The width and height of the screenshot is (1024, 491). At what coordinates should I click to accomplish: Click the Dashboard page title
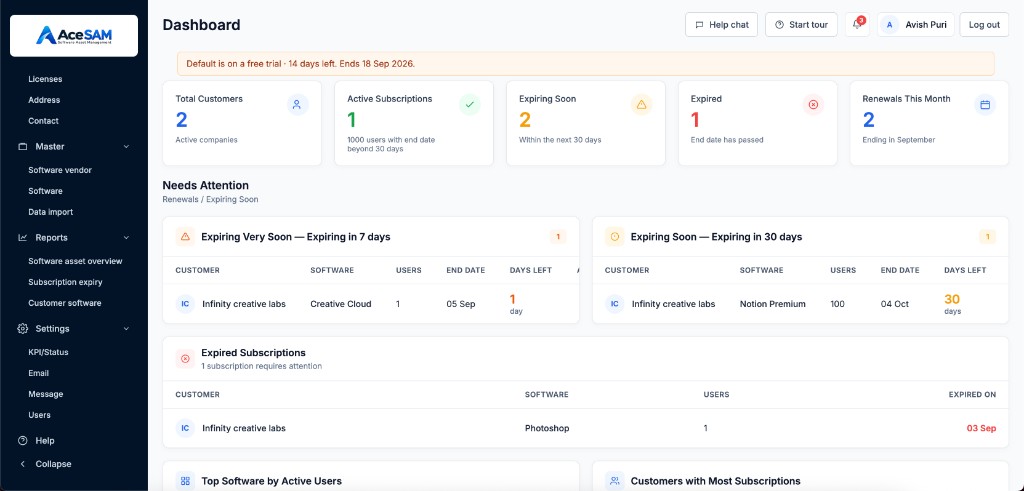point(201,25)
